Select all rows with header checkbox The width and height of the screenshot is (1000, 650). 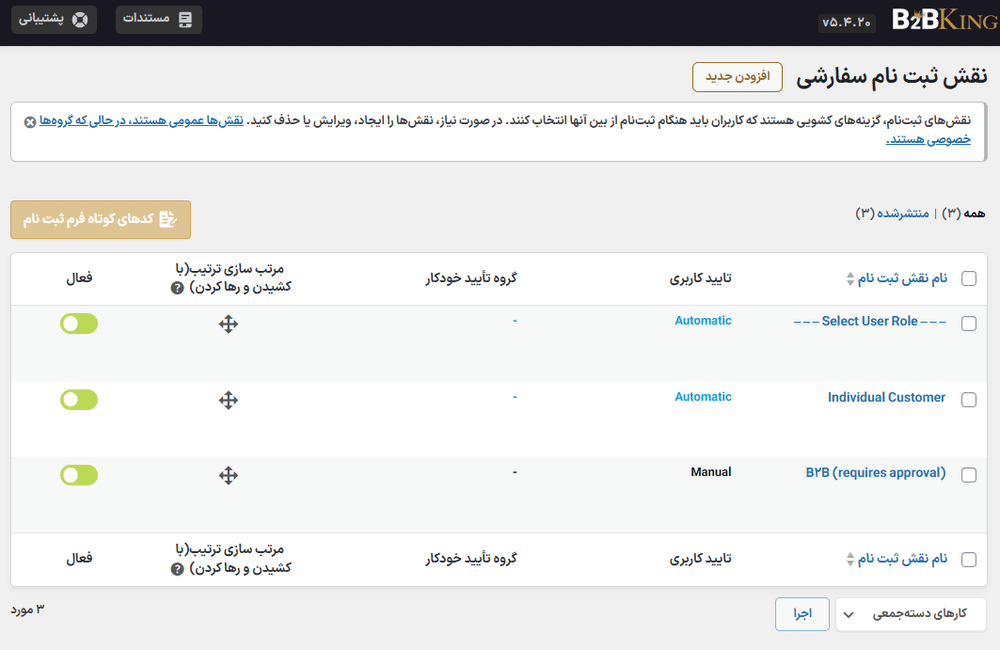[968, 279]
